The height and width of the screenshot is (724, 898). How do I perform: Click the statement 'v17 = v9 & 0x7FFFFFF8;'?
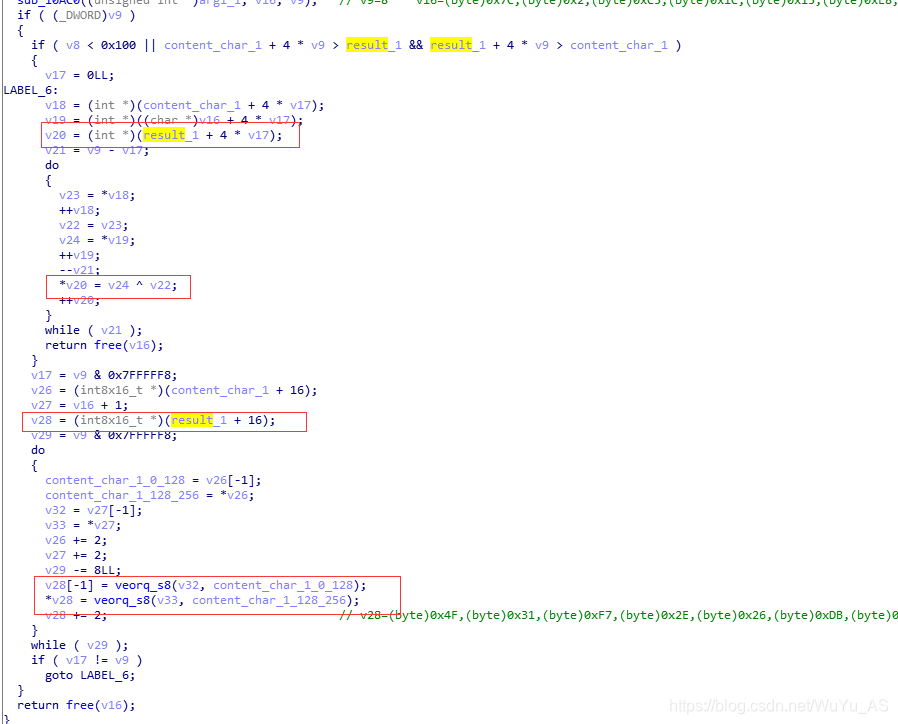(x=104, y=375)
